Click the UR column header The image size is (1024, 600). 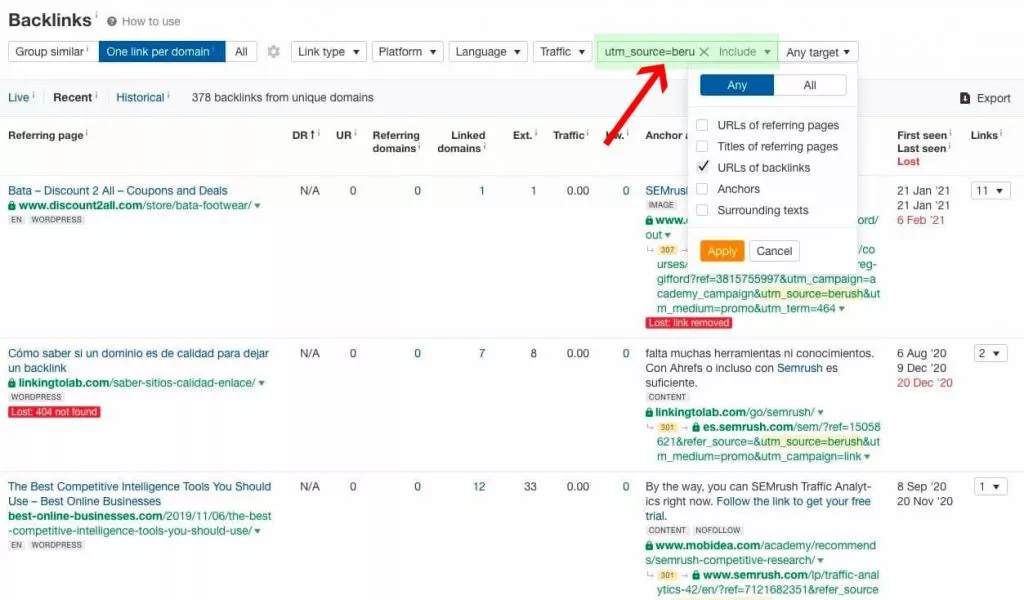[x=344, y=135]
